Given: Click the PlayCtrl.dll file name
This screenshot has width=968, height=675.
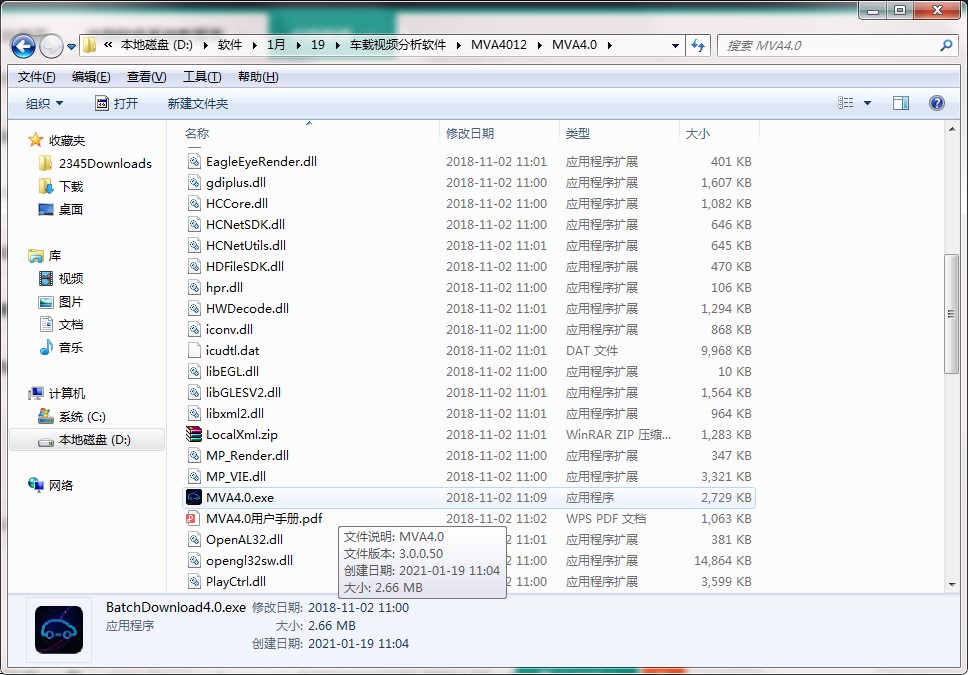Looking at the screenshot, I should pos(236,581).
